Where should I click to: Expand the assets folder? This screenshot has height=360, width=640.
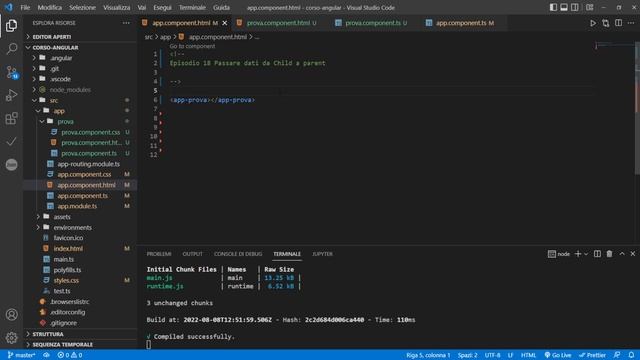[81, 217]
